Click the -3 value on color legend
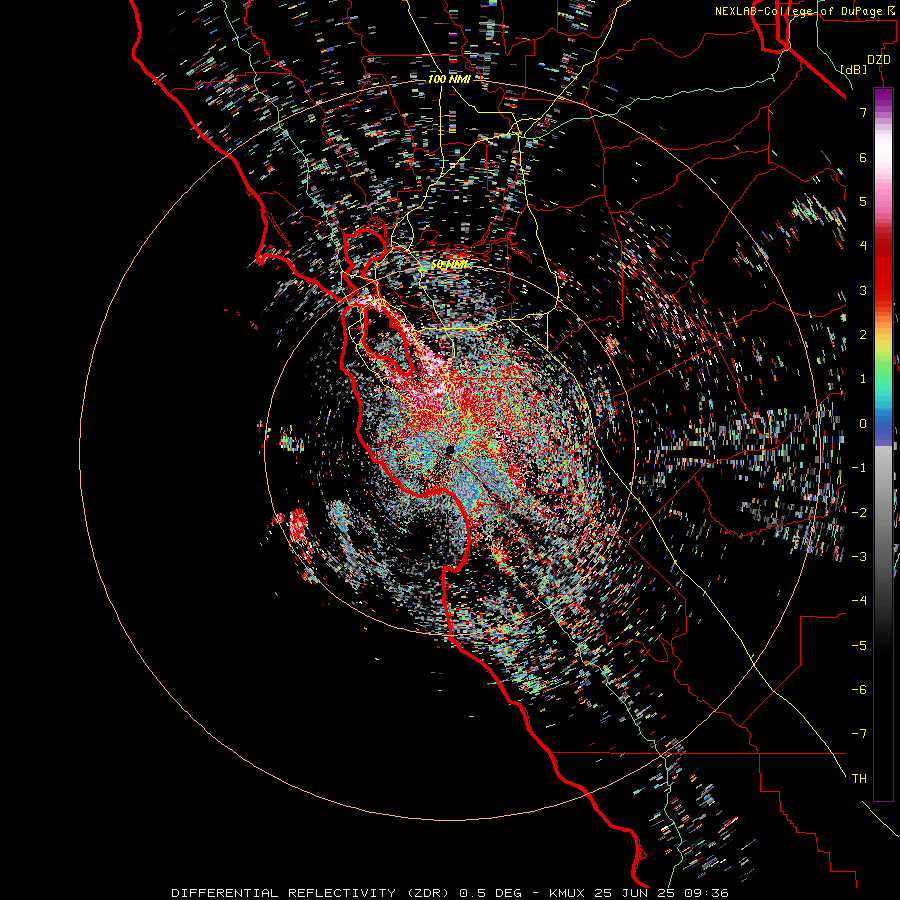This screenshot has height=900, width=900. tap(859, 556)
